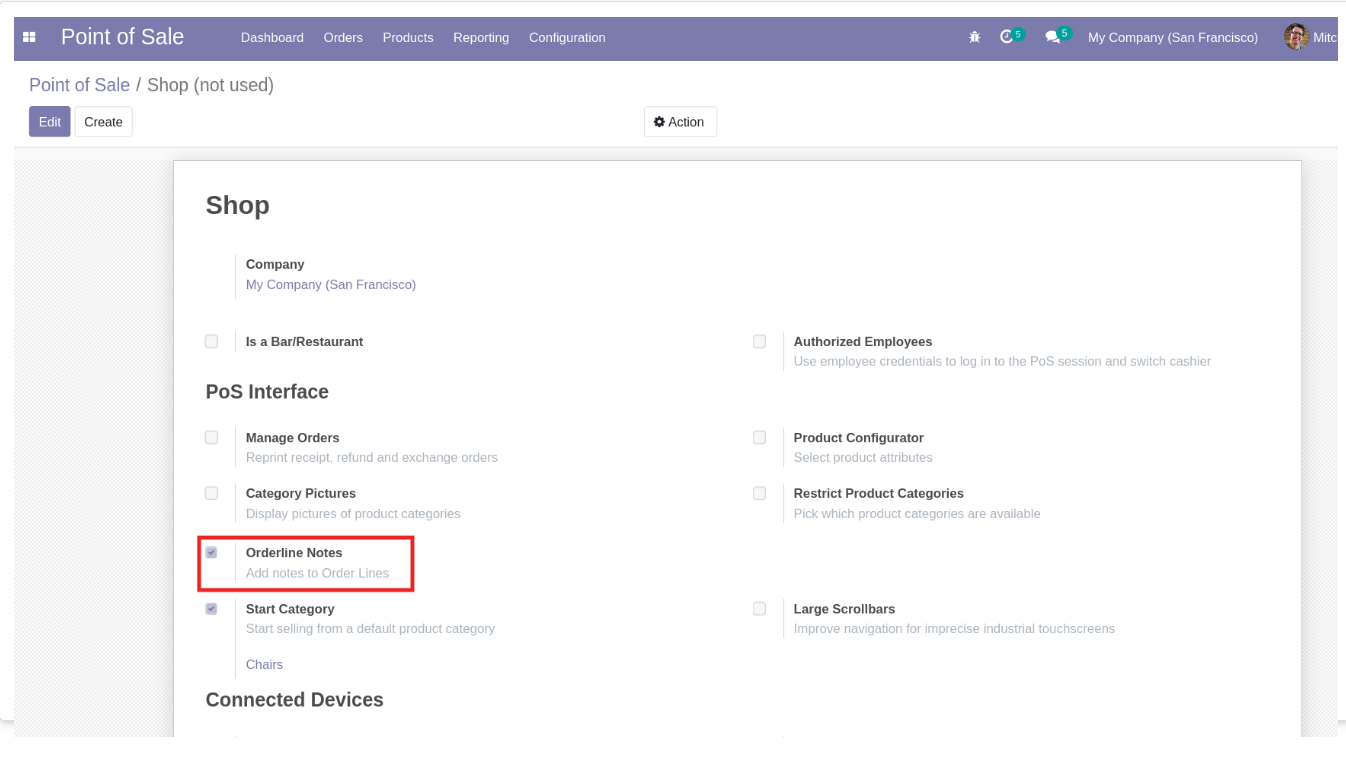
Task: Click the Edit button
Action: 50,122
